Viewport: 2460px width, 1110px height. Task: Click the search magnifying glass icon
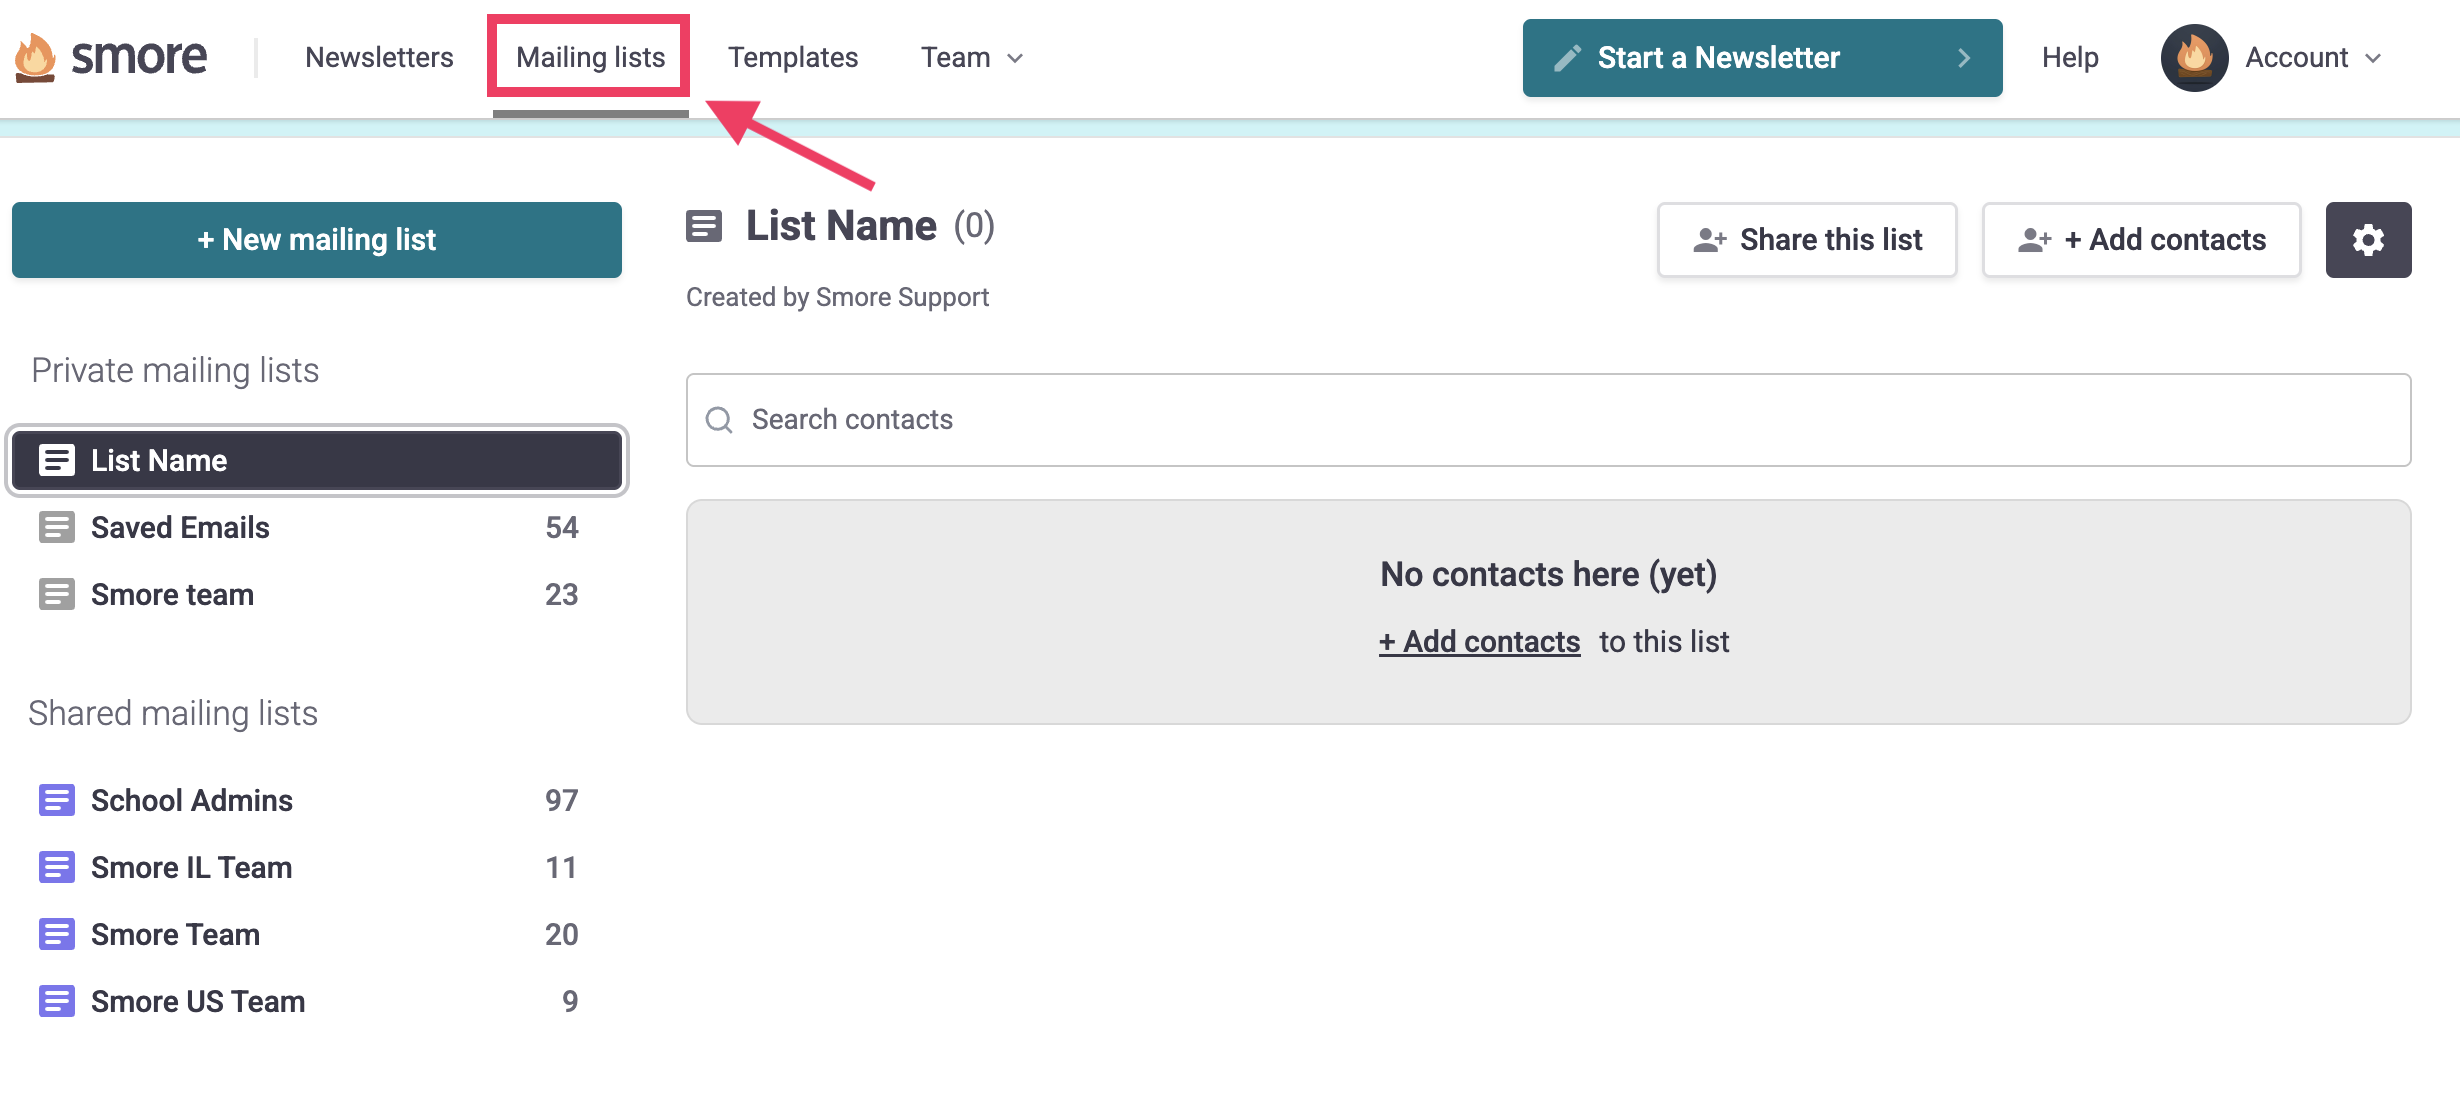point(718,420)
